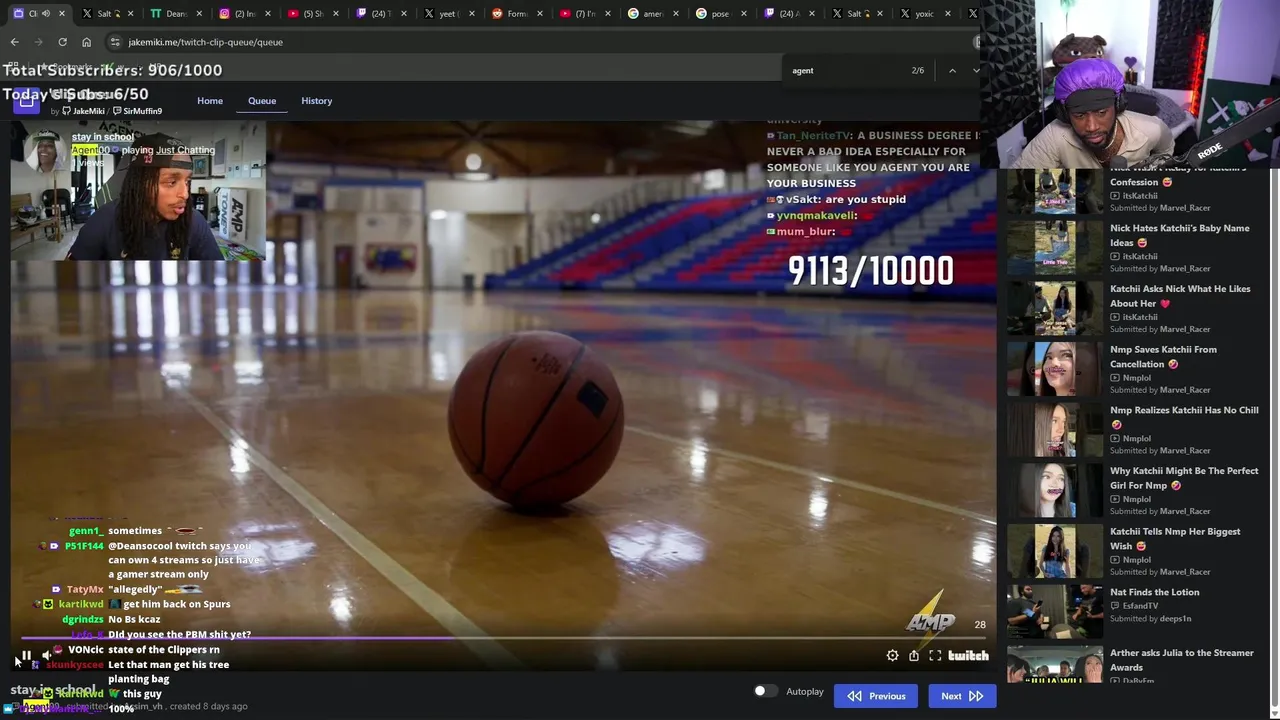This screenshot has height=720, width=1280.
Task: Click the browser back arrow
Action: coord(14,42)
